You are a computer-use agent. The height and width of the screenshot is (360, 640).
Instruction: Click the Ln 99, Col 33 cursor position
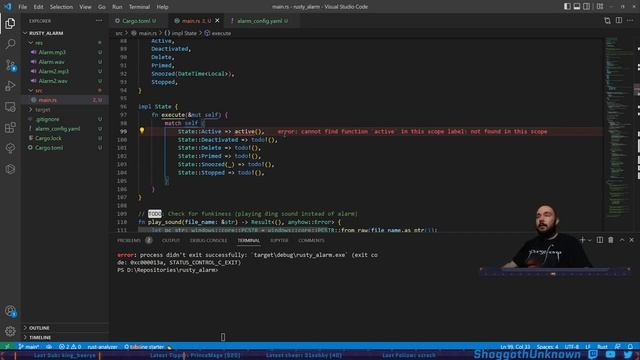(x=515, y=347)
